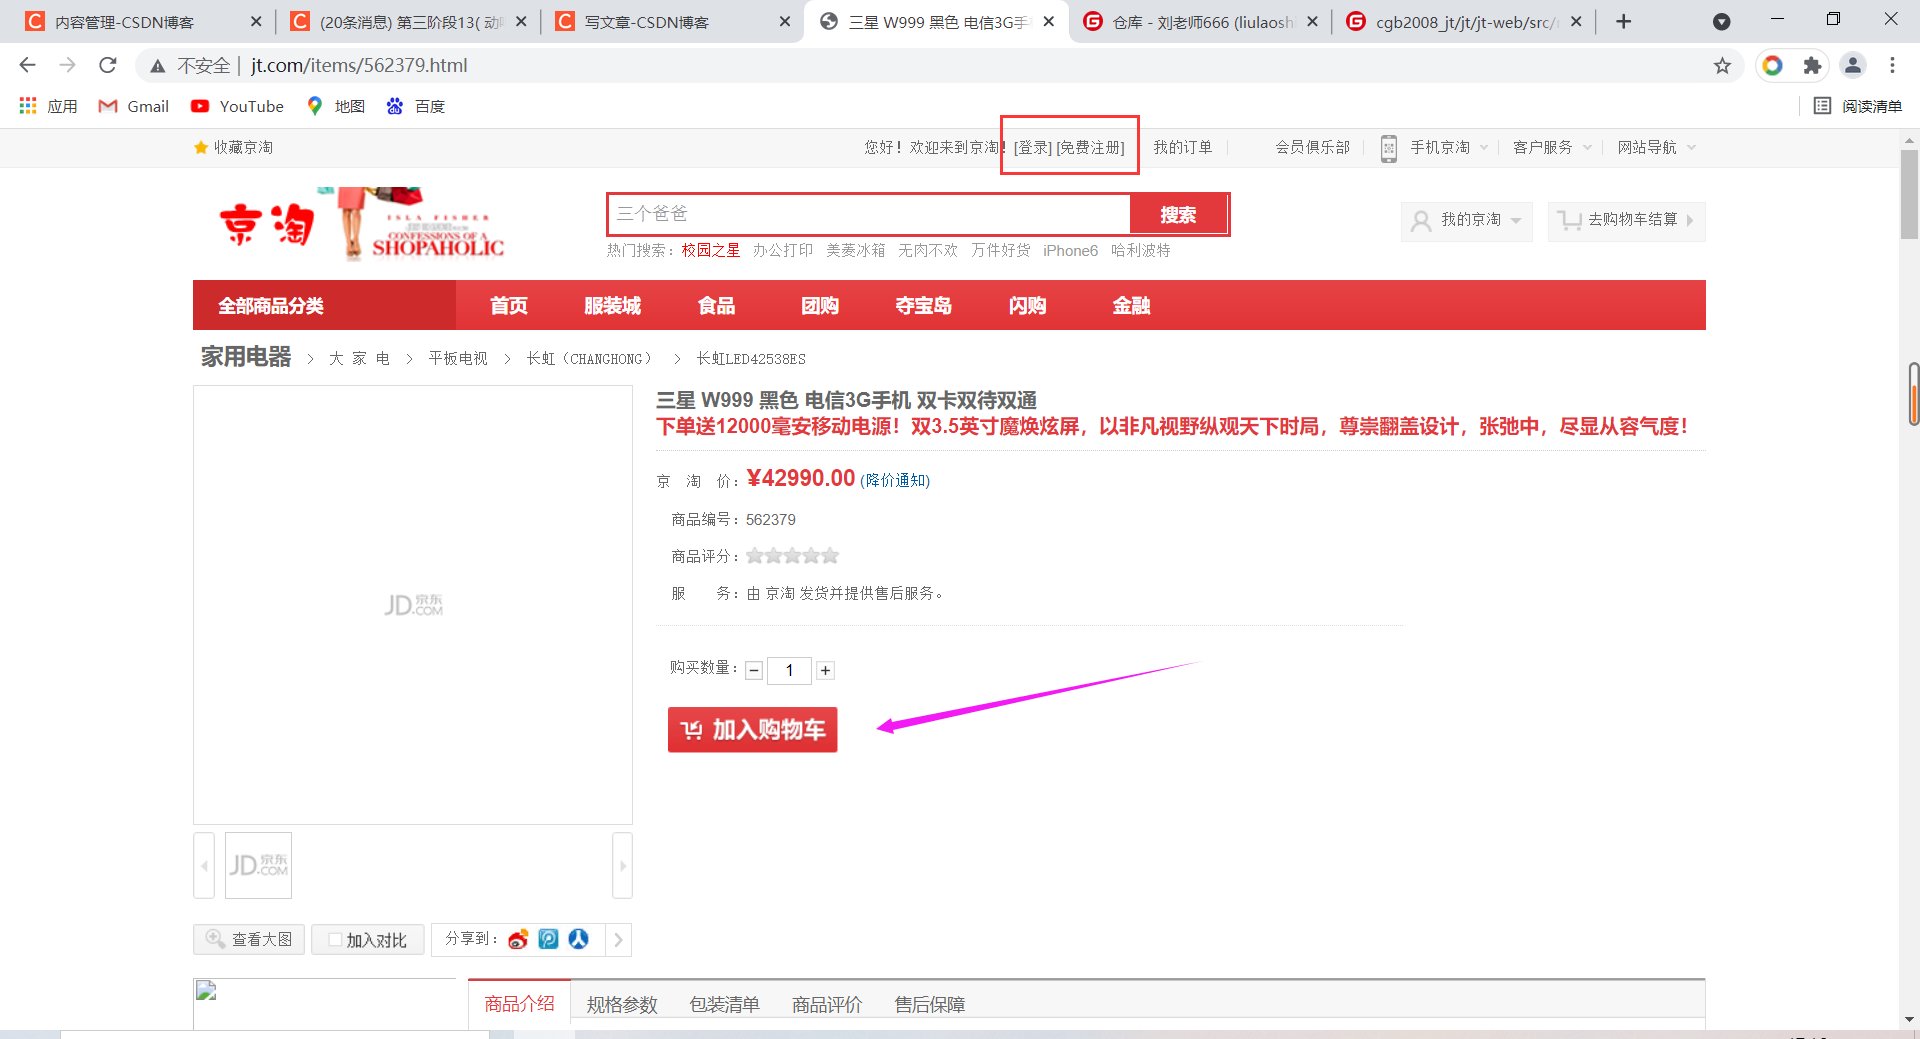Click the 登录 login link

coord(1033,147)
